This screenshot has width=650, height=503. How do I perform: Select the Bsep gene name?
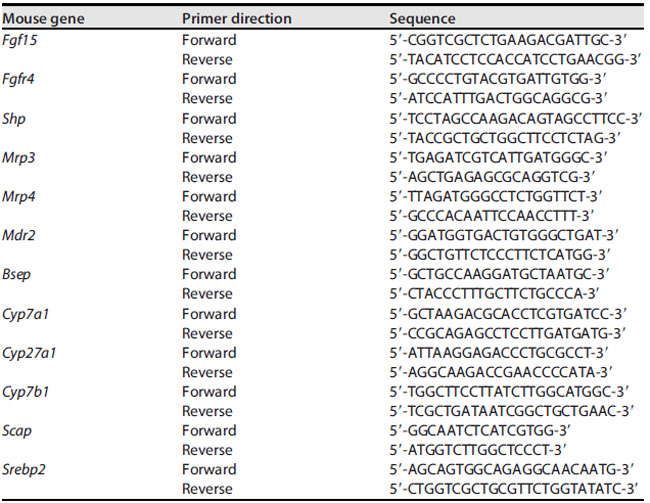[16, 275]
